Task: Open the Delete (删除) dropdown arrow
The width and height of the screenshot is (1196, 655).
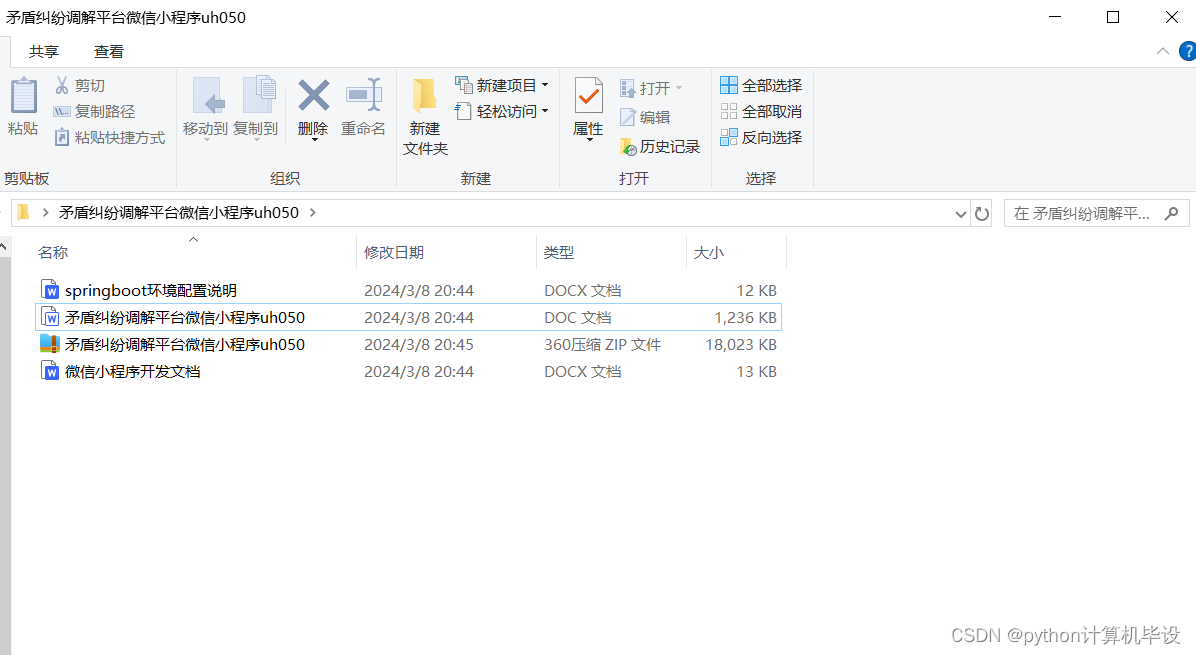Action: [313, 140]
